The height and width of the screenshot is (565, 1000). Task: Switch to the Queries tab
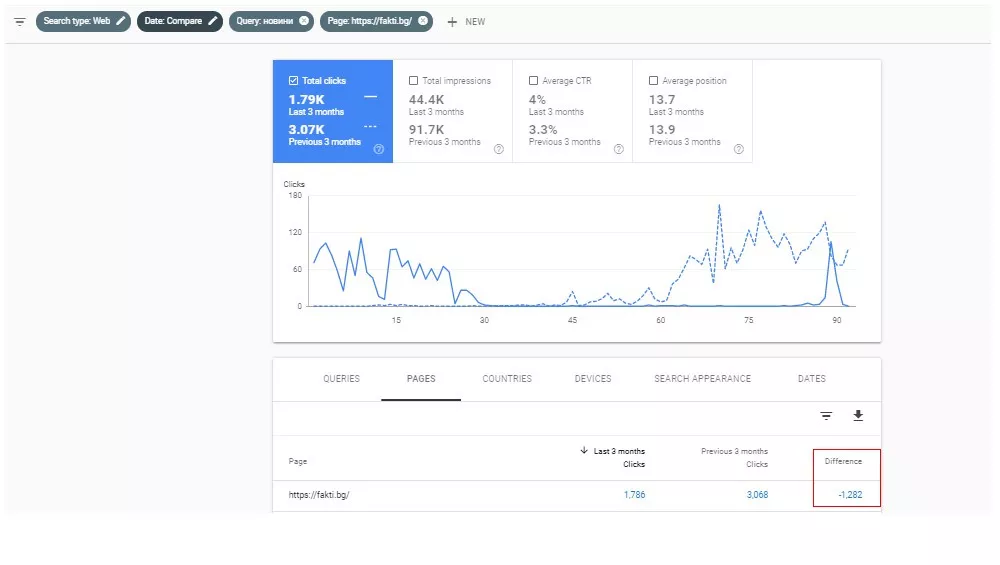pyautogui.click(x=341, y=379)
